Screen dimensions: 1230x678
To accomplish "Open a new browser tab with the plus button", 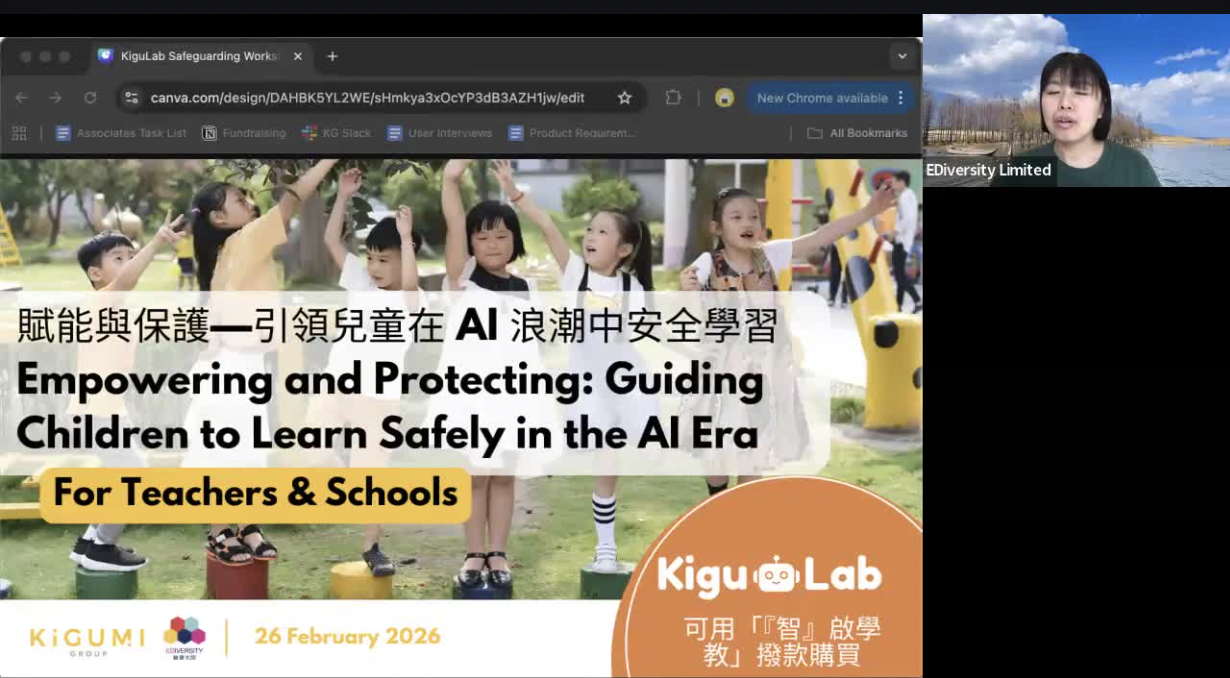I will click(x=331, y=56).
